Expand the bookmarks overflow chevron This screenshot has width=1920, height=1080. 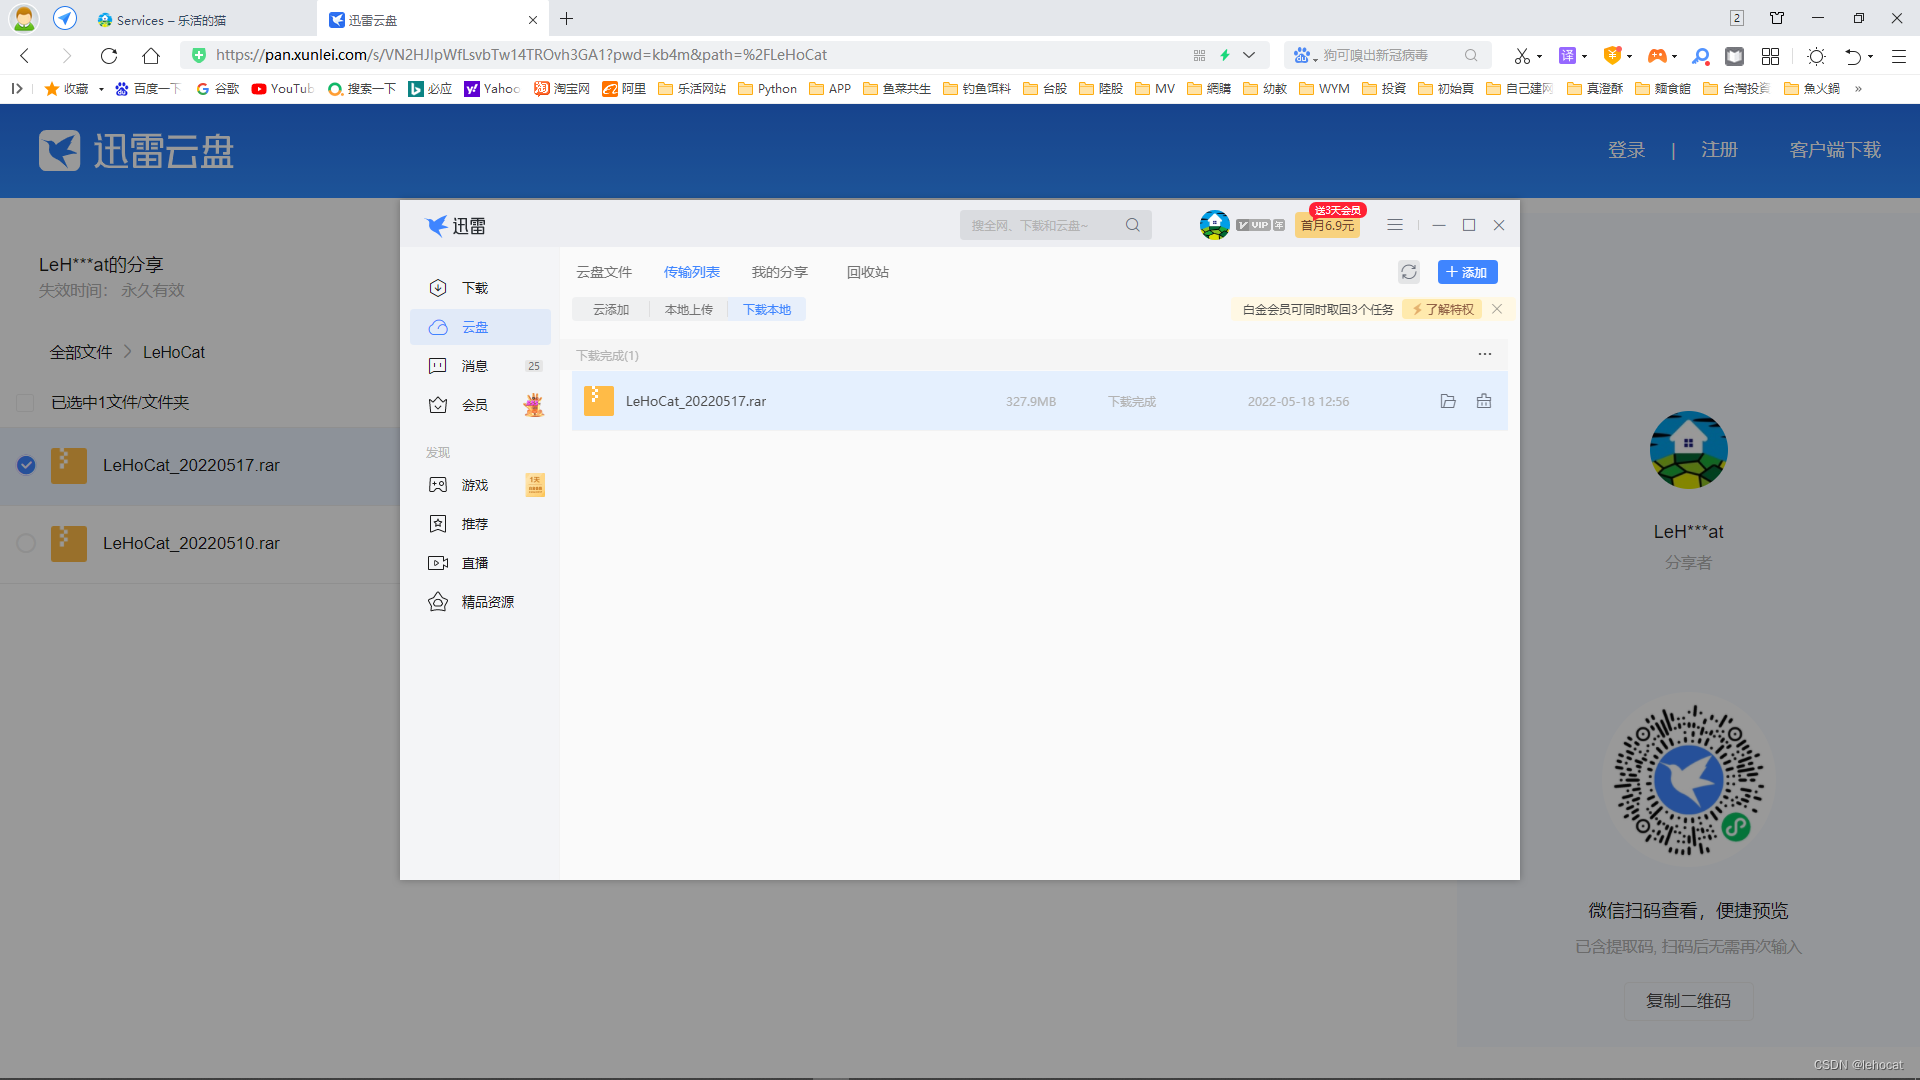[1858, 89]
